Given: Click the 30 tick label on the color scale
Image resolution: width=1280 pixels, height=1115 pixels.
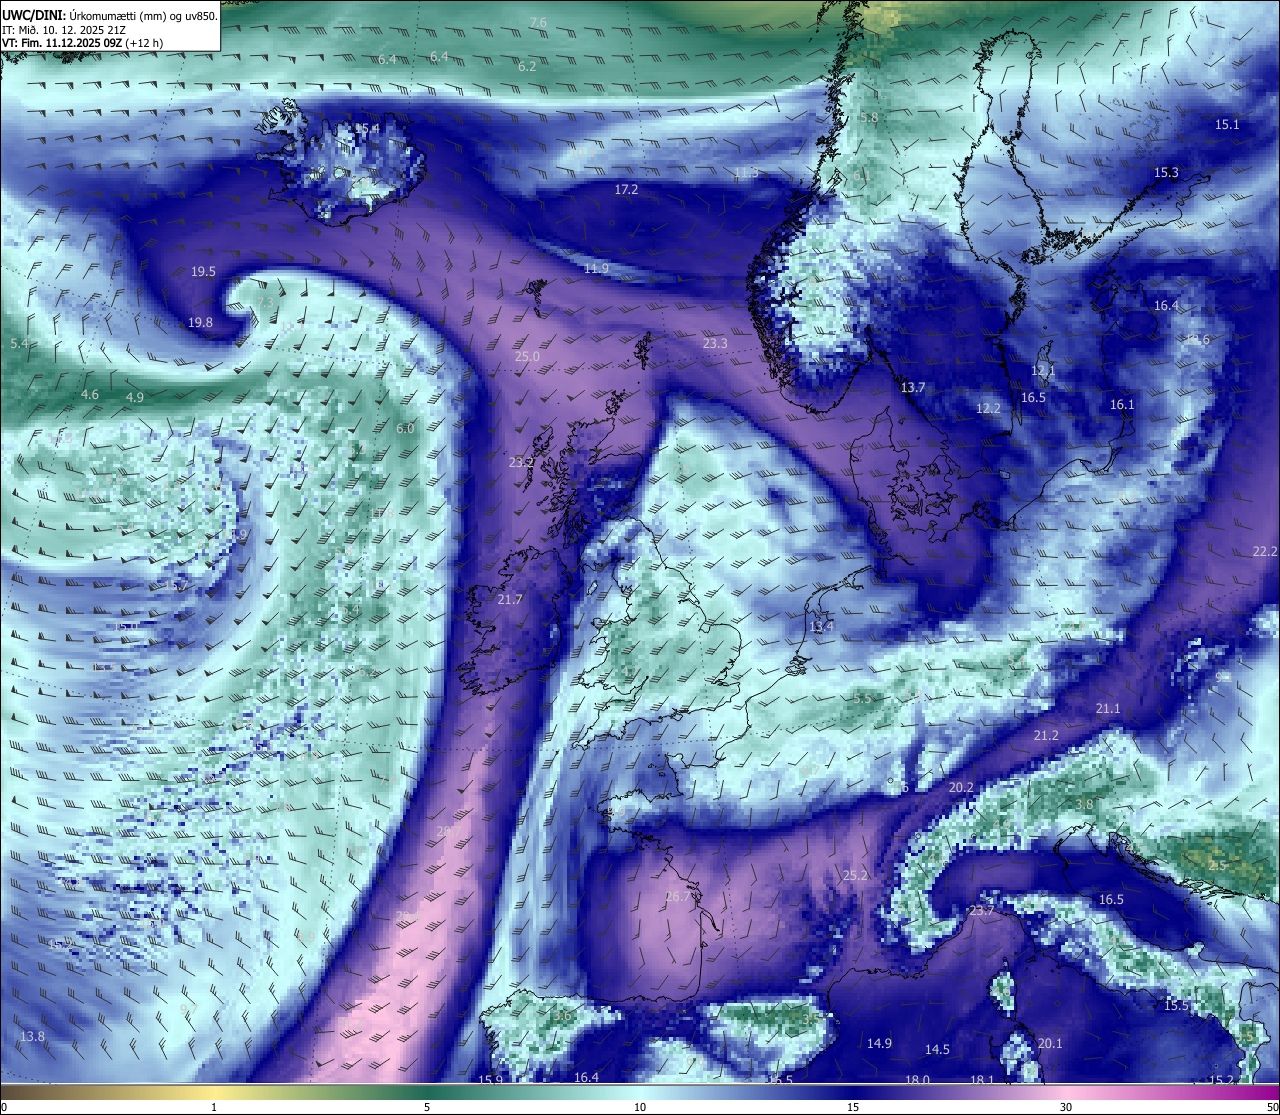Looking at the screenshot, I should tap(1066, 1107).
